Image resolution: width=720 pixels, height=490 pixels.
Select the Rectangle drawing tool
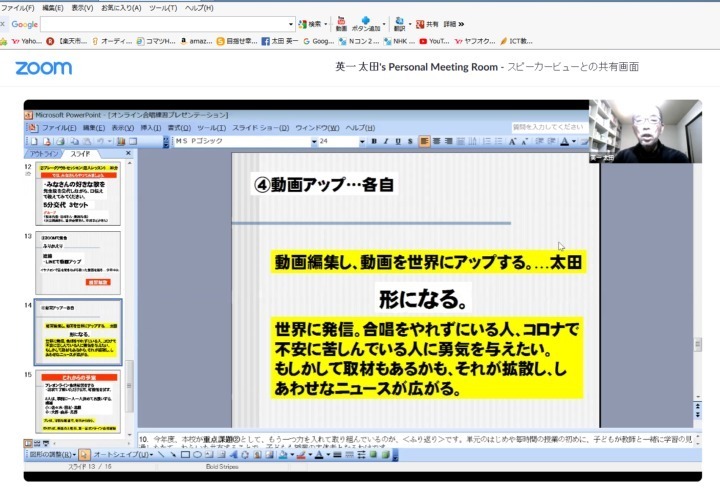pos(185,455)
